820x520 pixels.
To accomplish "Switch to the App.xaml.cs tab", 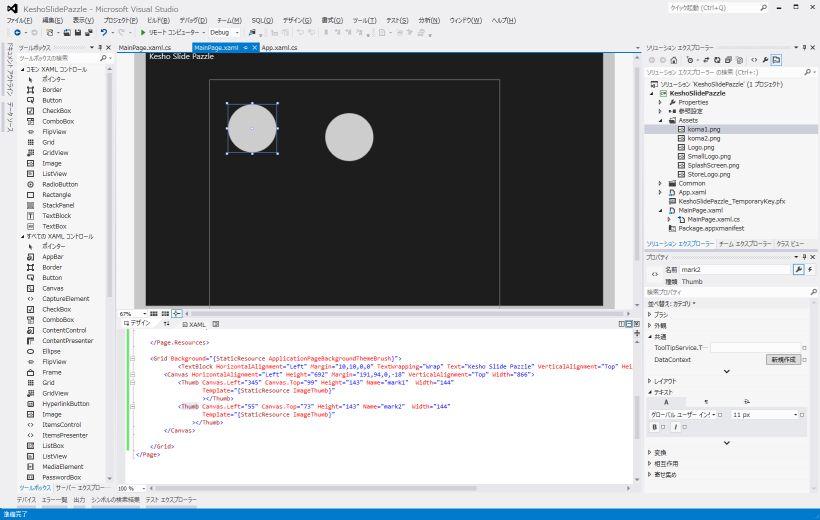I will tap(279, 47).
